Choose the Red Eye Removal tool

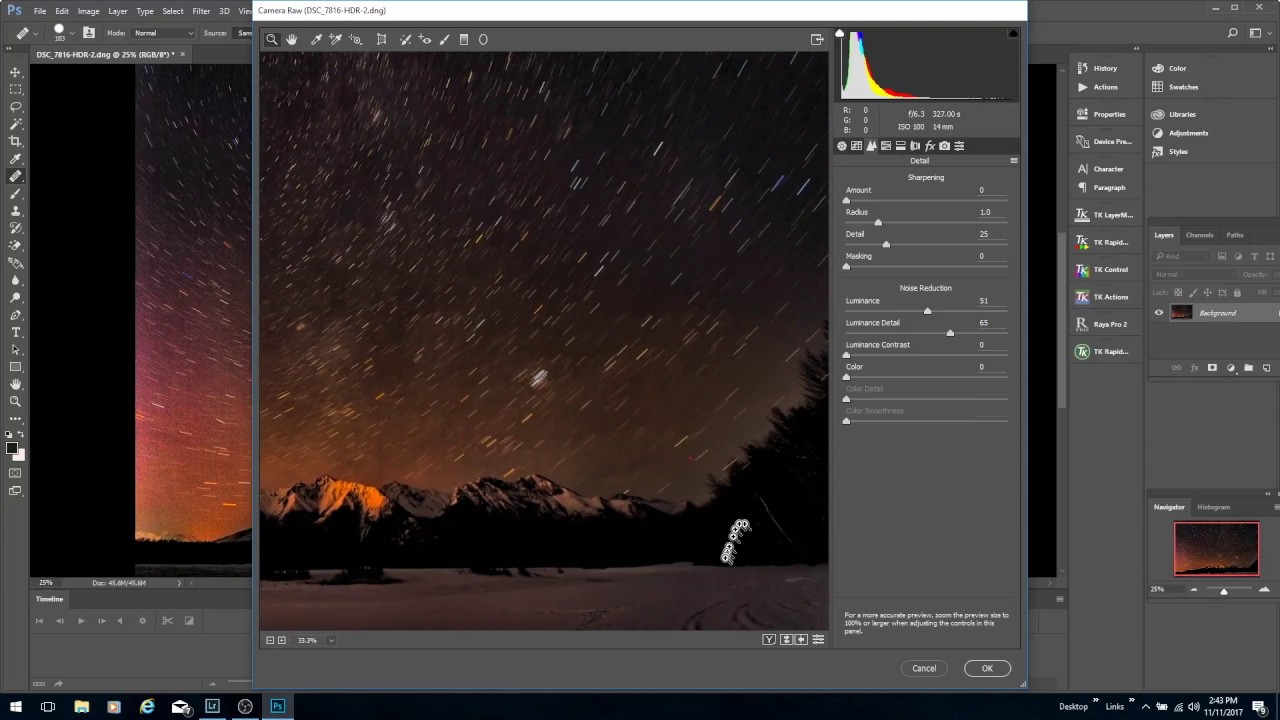click(425, 40)
